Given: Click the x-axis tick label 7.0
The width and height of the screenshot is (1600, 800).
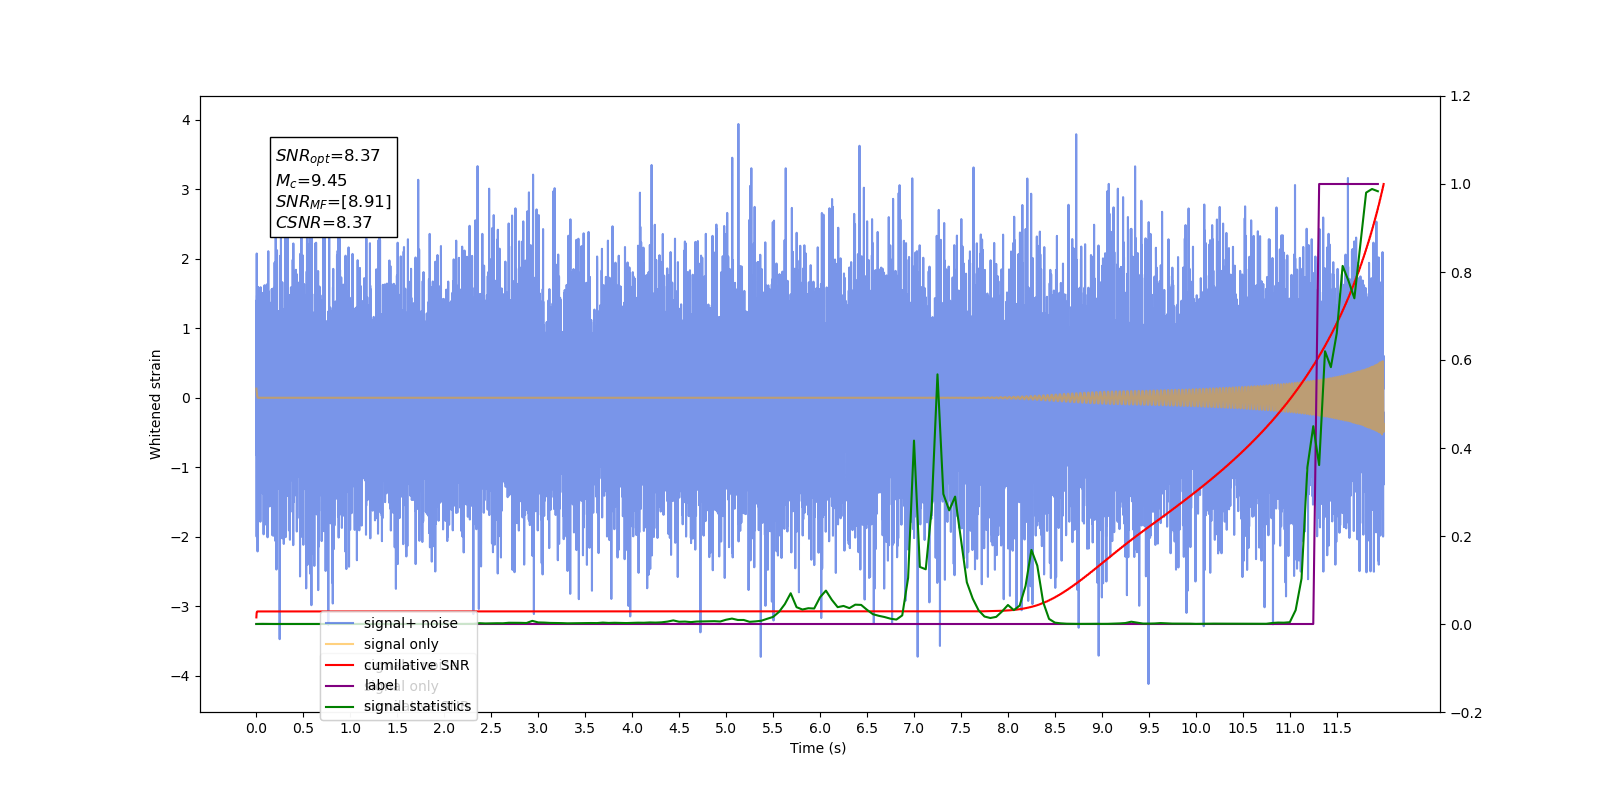Looking at the screenshot, I should (x=914, y=728).
